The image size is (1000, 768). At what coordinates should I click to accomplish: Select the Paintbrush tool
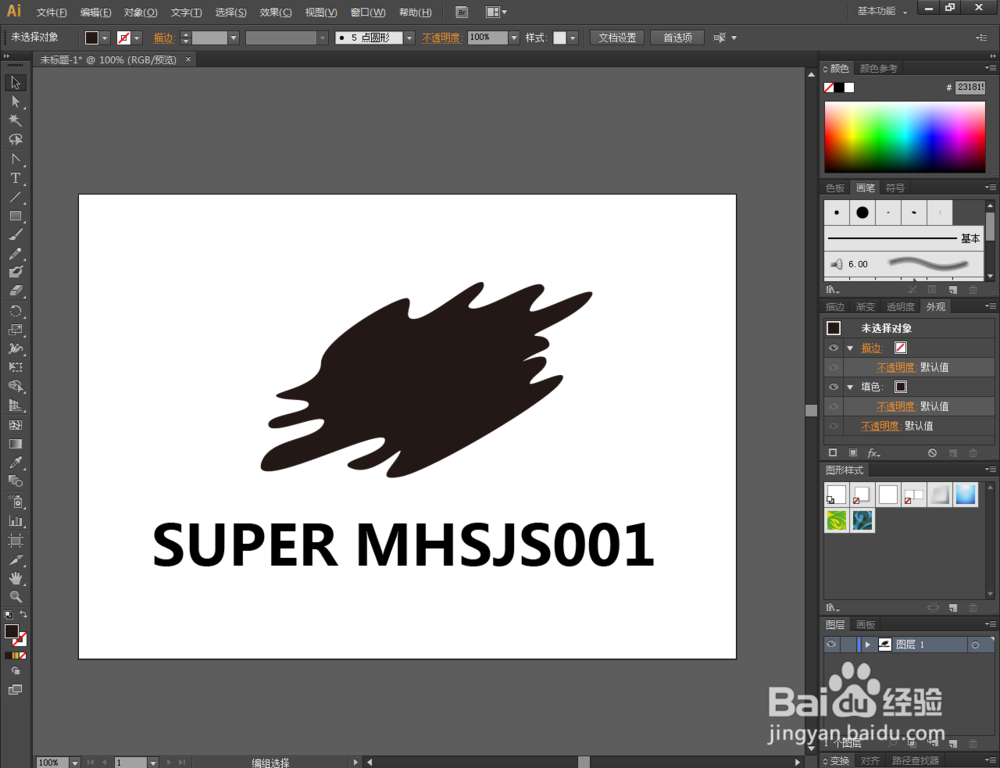15,235
